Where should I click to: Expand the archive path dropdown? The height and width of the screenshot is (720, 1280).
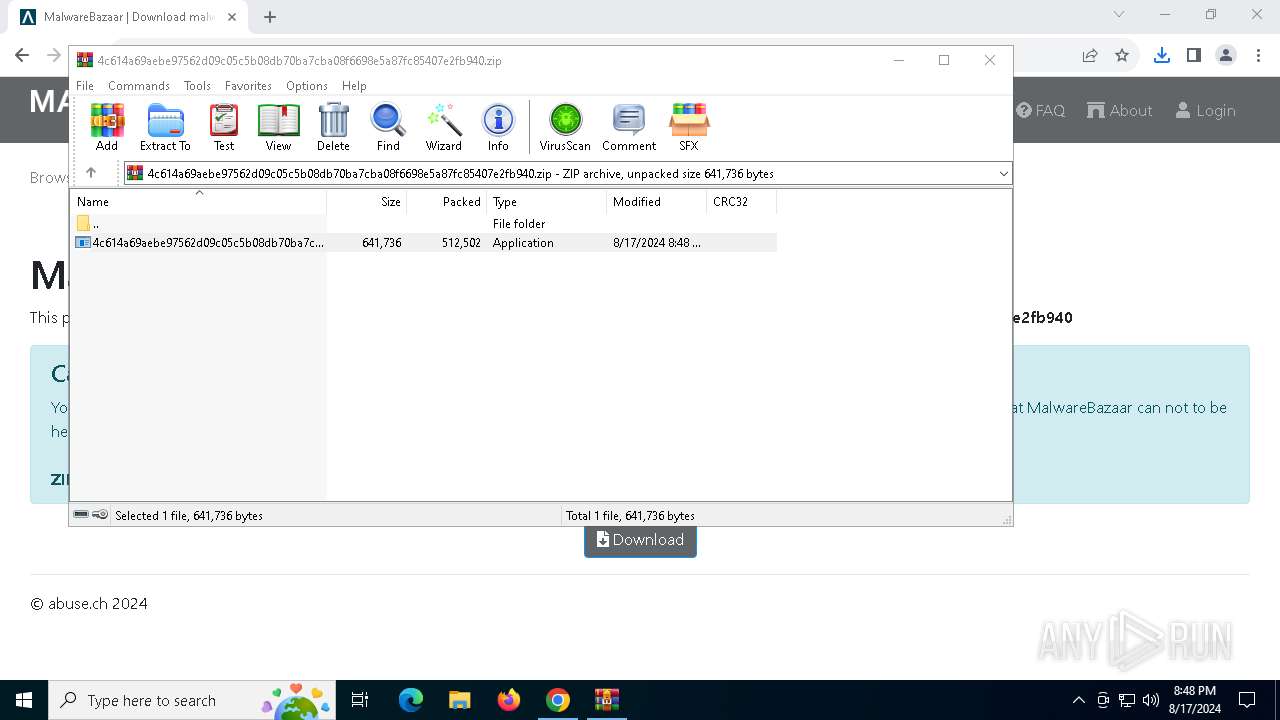[x=1003, y=174]
